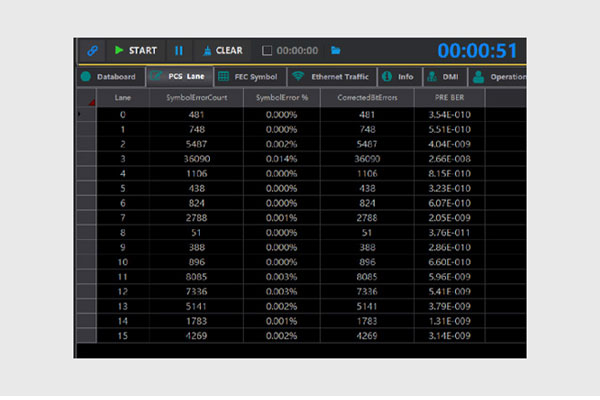Pause the measurement with pause icon
This screenshot has height=400, width=600.
179,51
